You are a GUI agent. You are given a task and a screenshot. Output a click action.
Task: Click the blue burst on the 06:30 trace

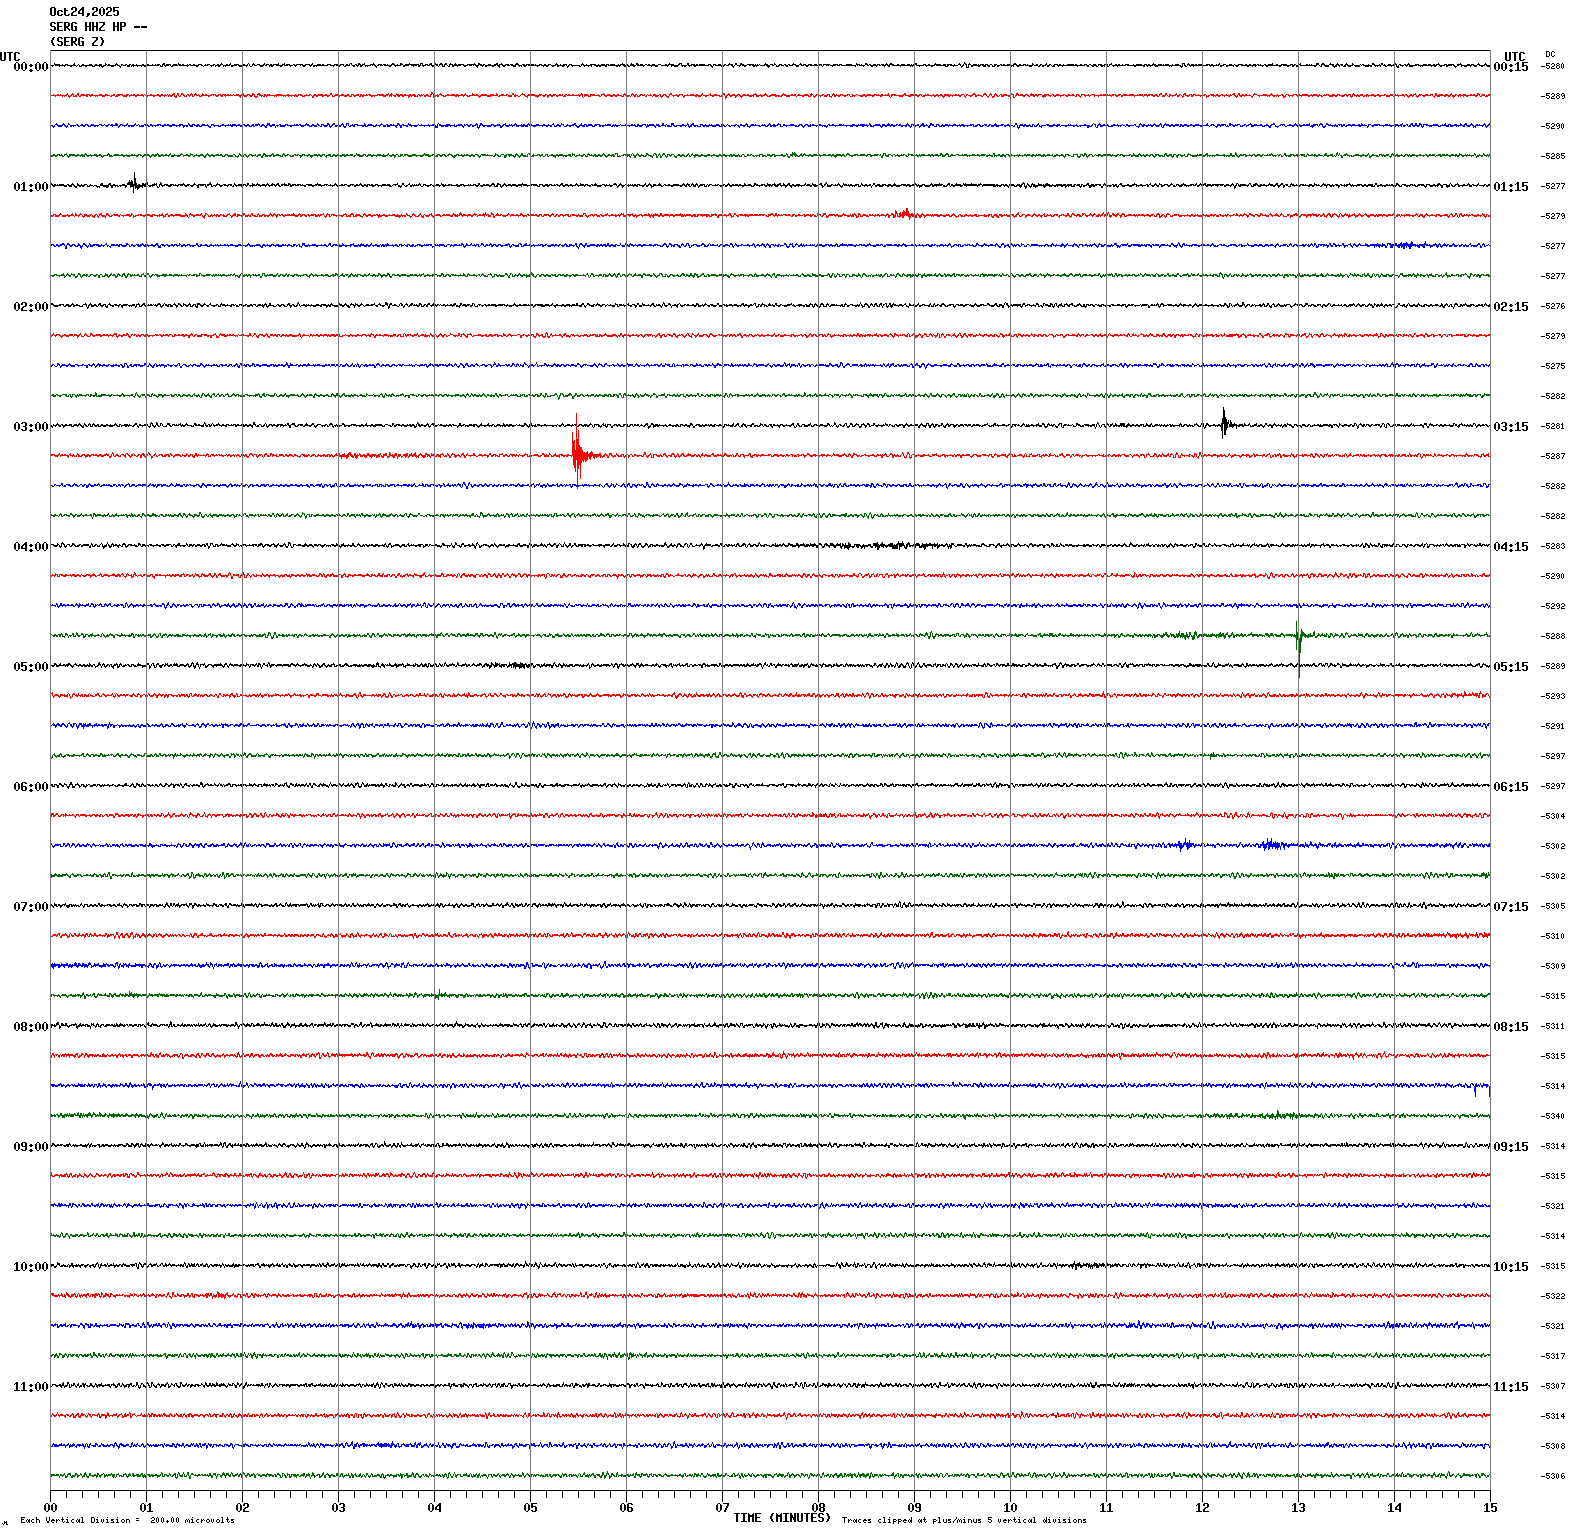click(1272, 845)
